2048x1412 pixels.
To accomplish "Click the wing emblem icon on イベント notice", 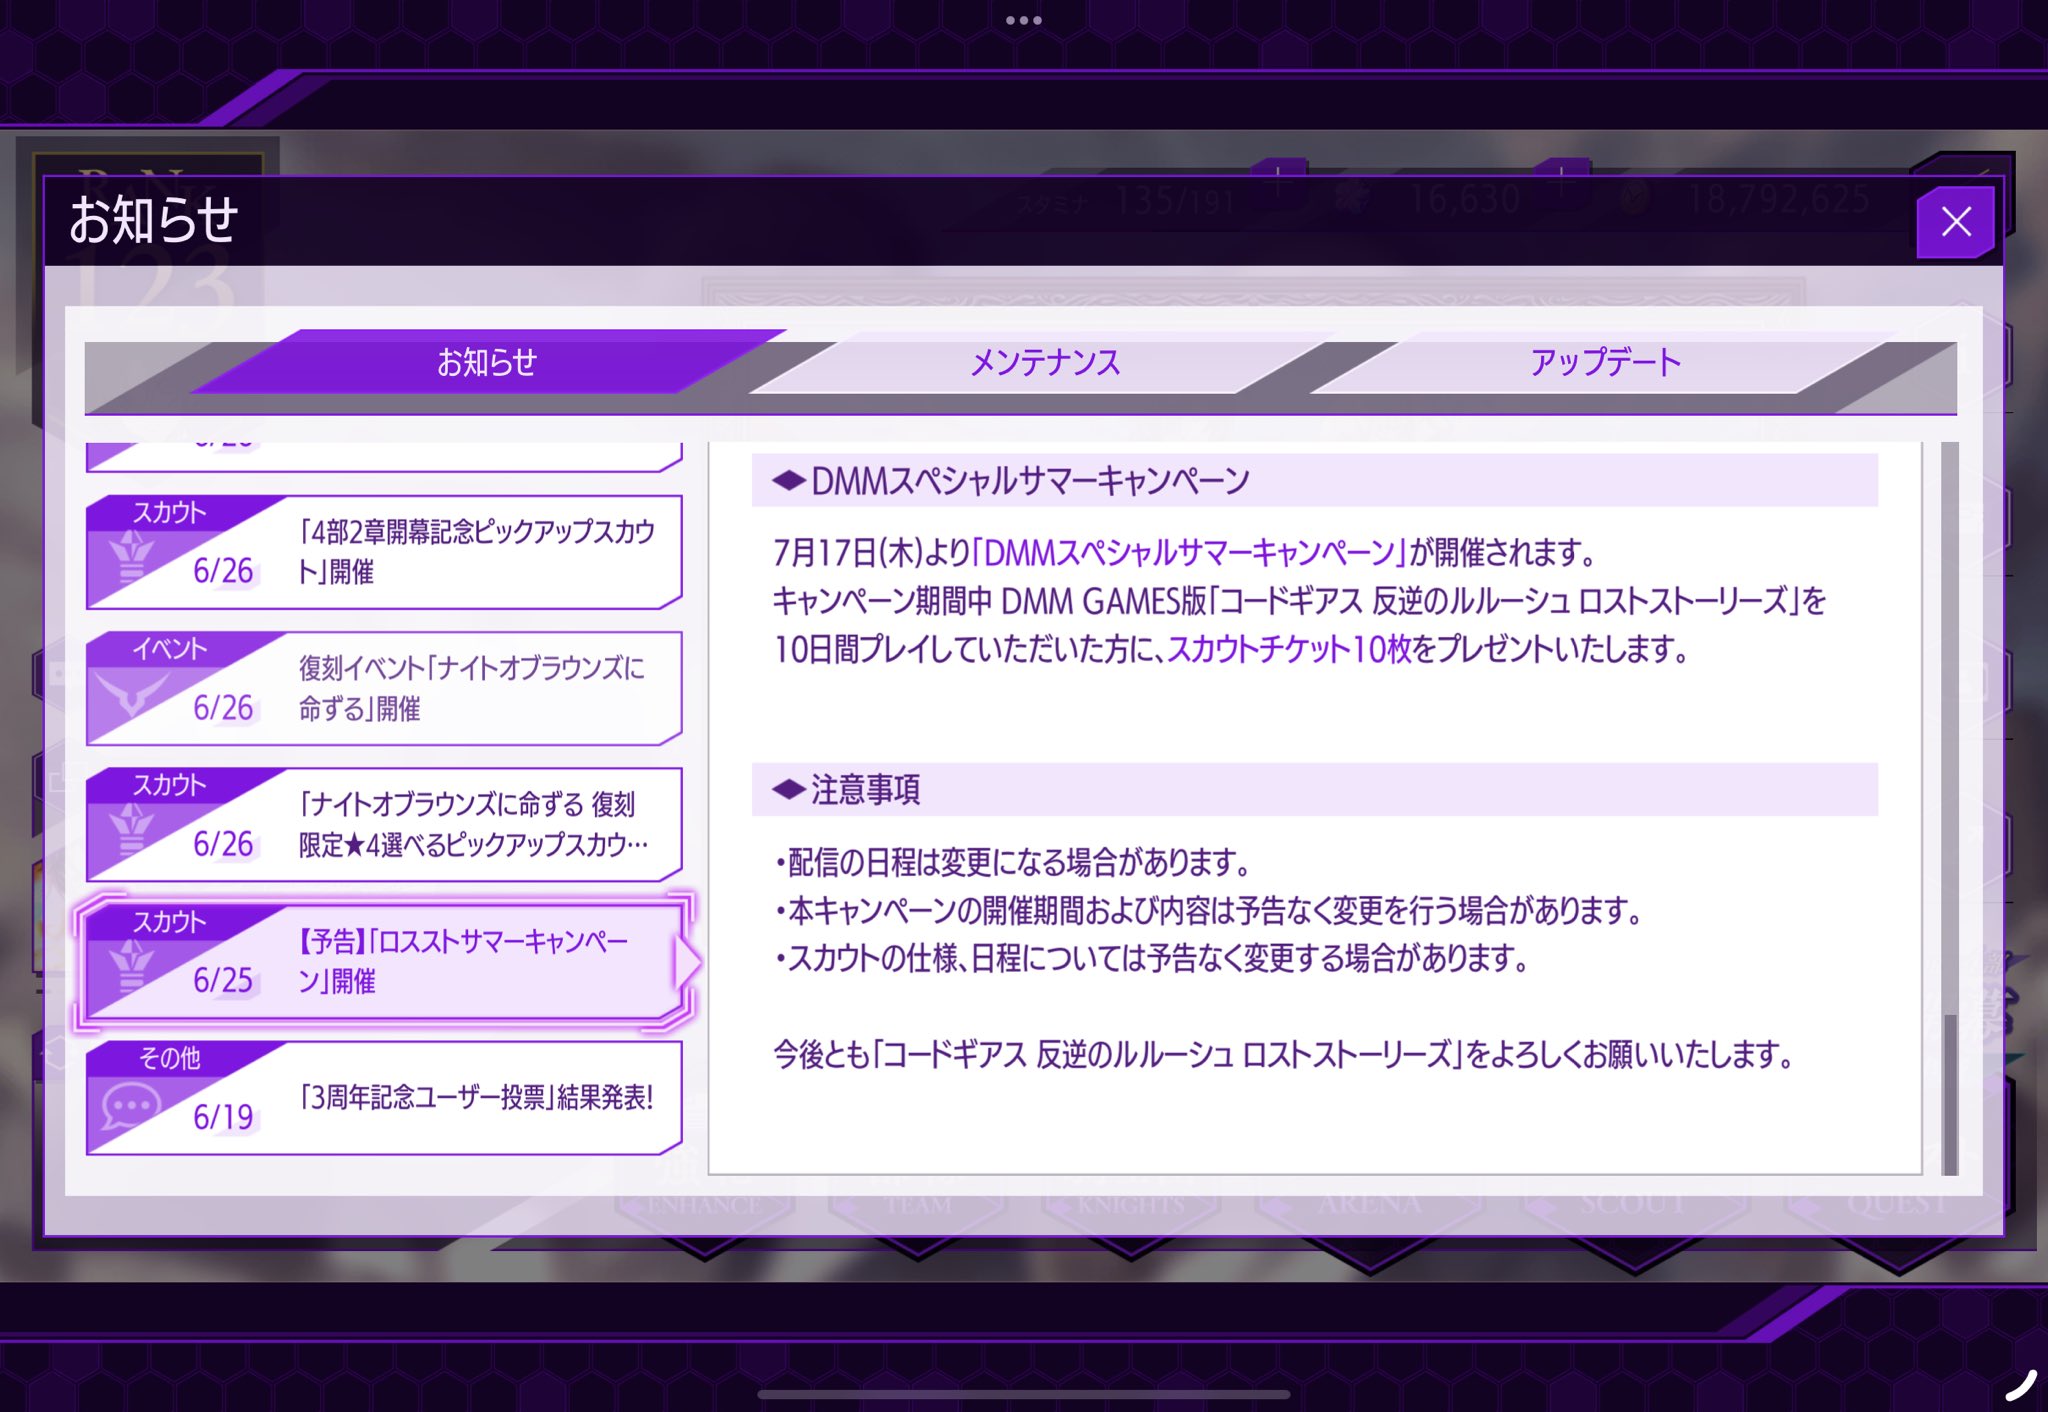I will pos(131,692).
